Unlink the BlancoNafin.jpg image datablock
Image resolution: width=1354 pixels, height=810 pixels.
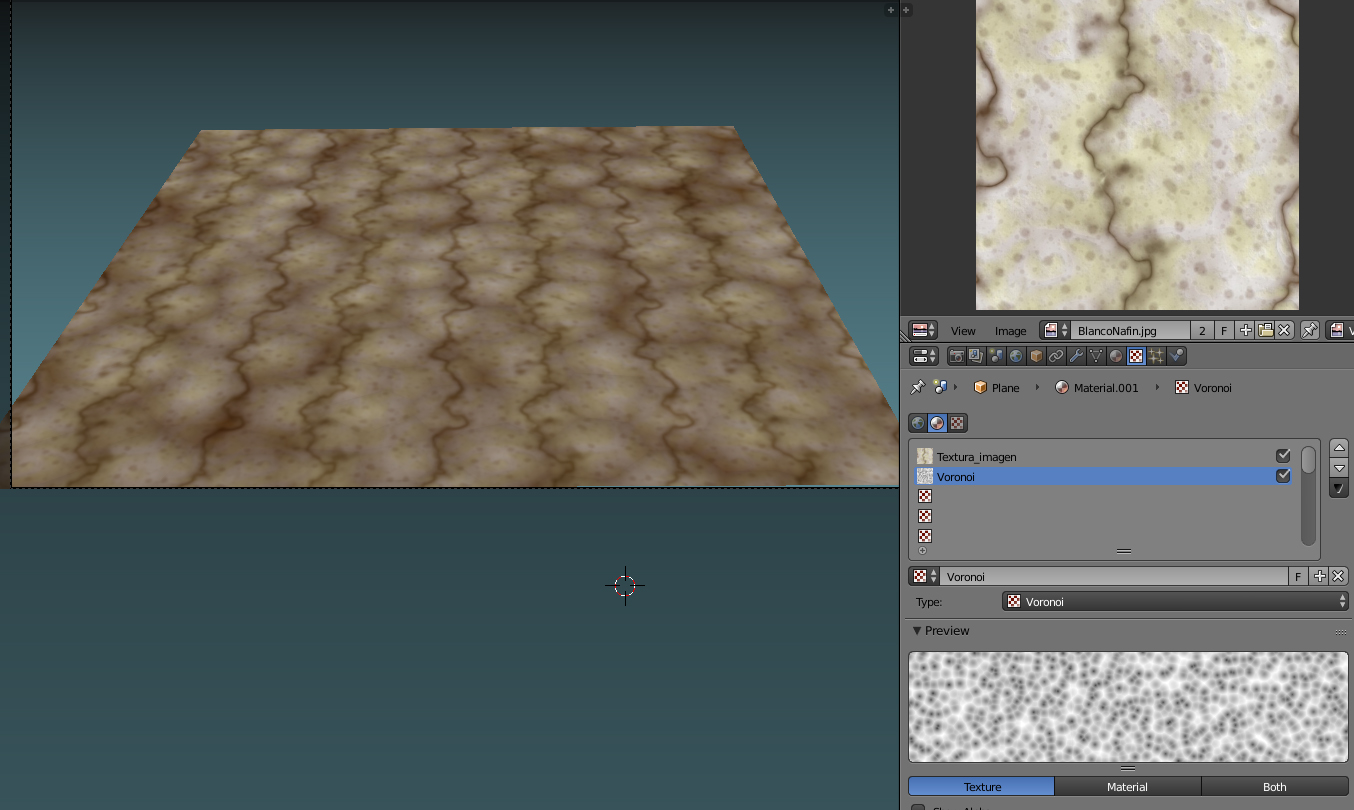pyautogui.click(x=1285, y=330)
